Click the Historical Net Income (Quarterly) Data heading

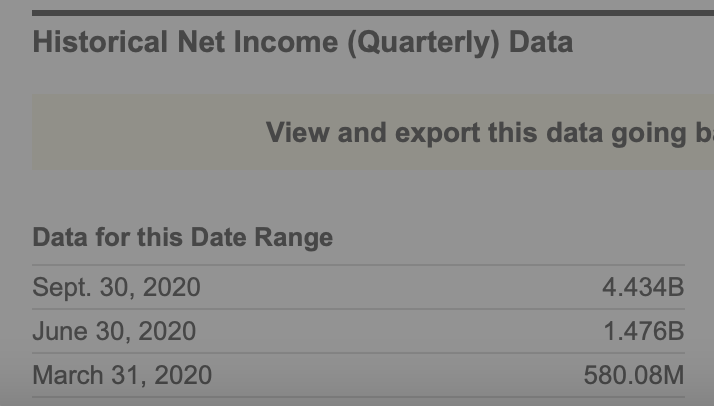click(302, 43)
